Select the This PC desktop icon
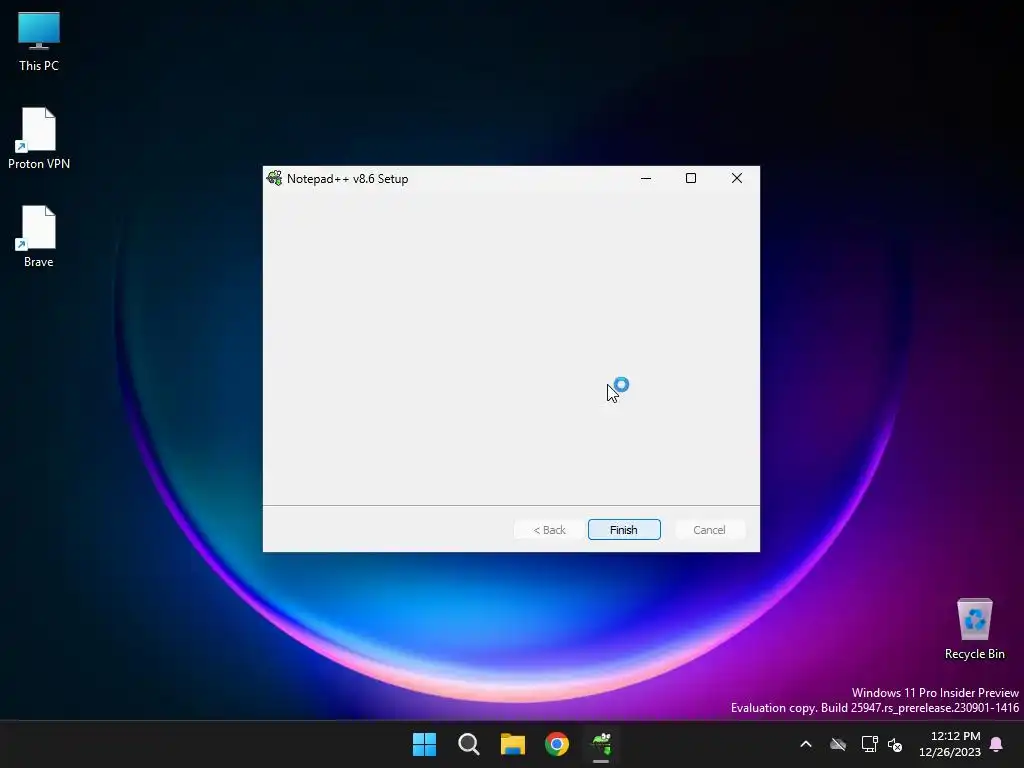Screen dimensions: 1024x768 click(x=39, y=41)
